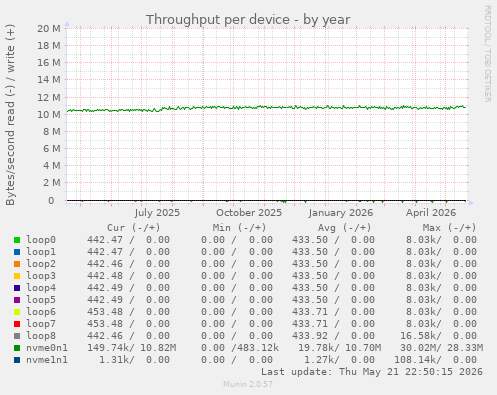Image resolution: width=497 pixels, height=395 pixels.
Task: Click nvme0n1 max value '30.02M/ 28.33M'
Action: [442, 348]
